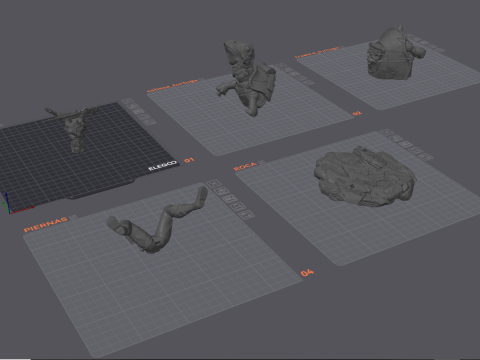This screenshot has height=360, width=480.
Task: Click the PIERNAS plate name
Action: (46, 225)
